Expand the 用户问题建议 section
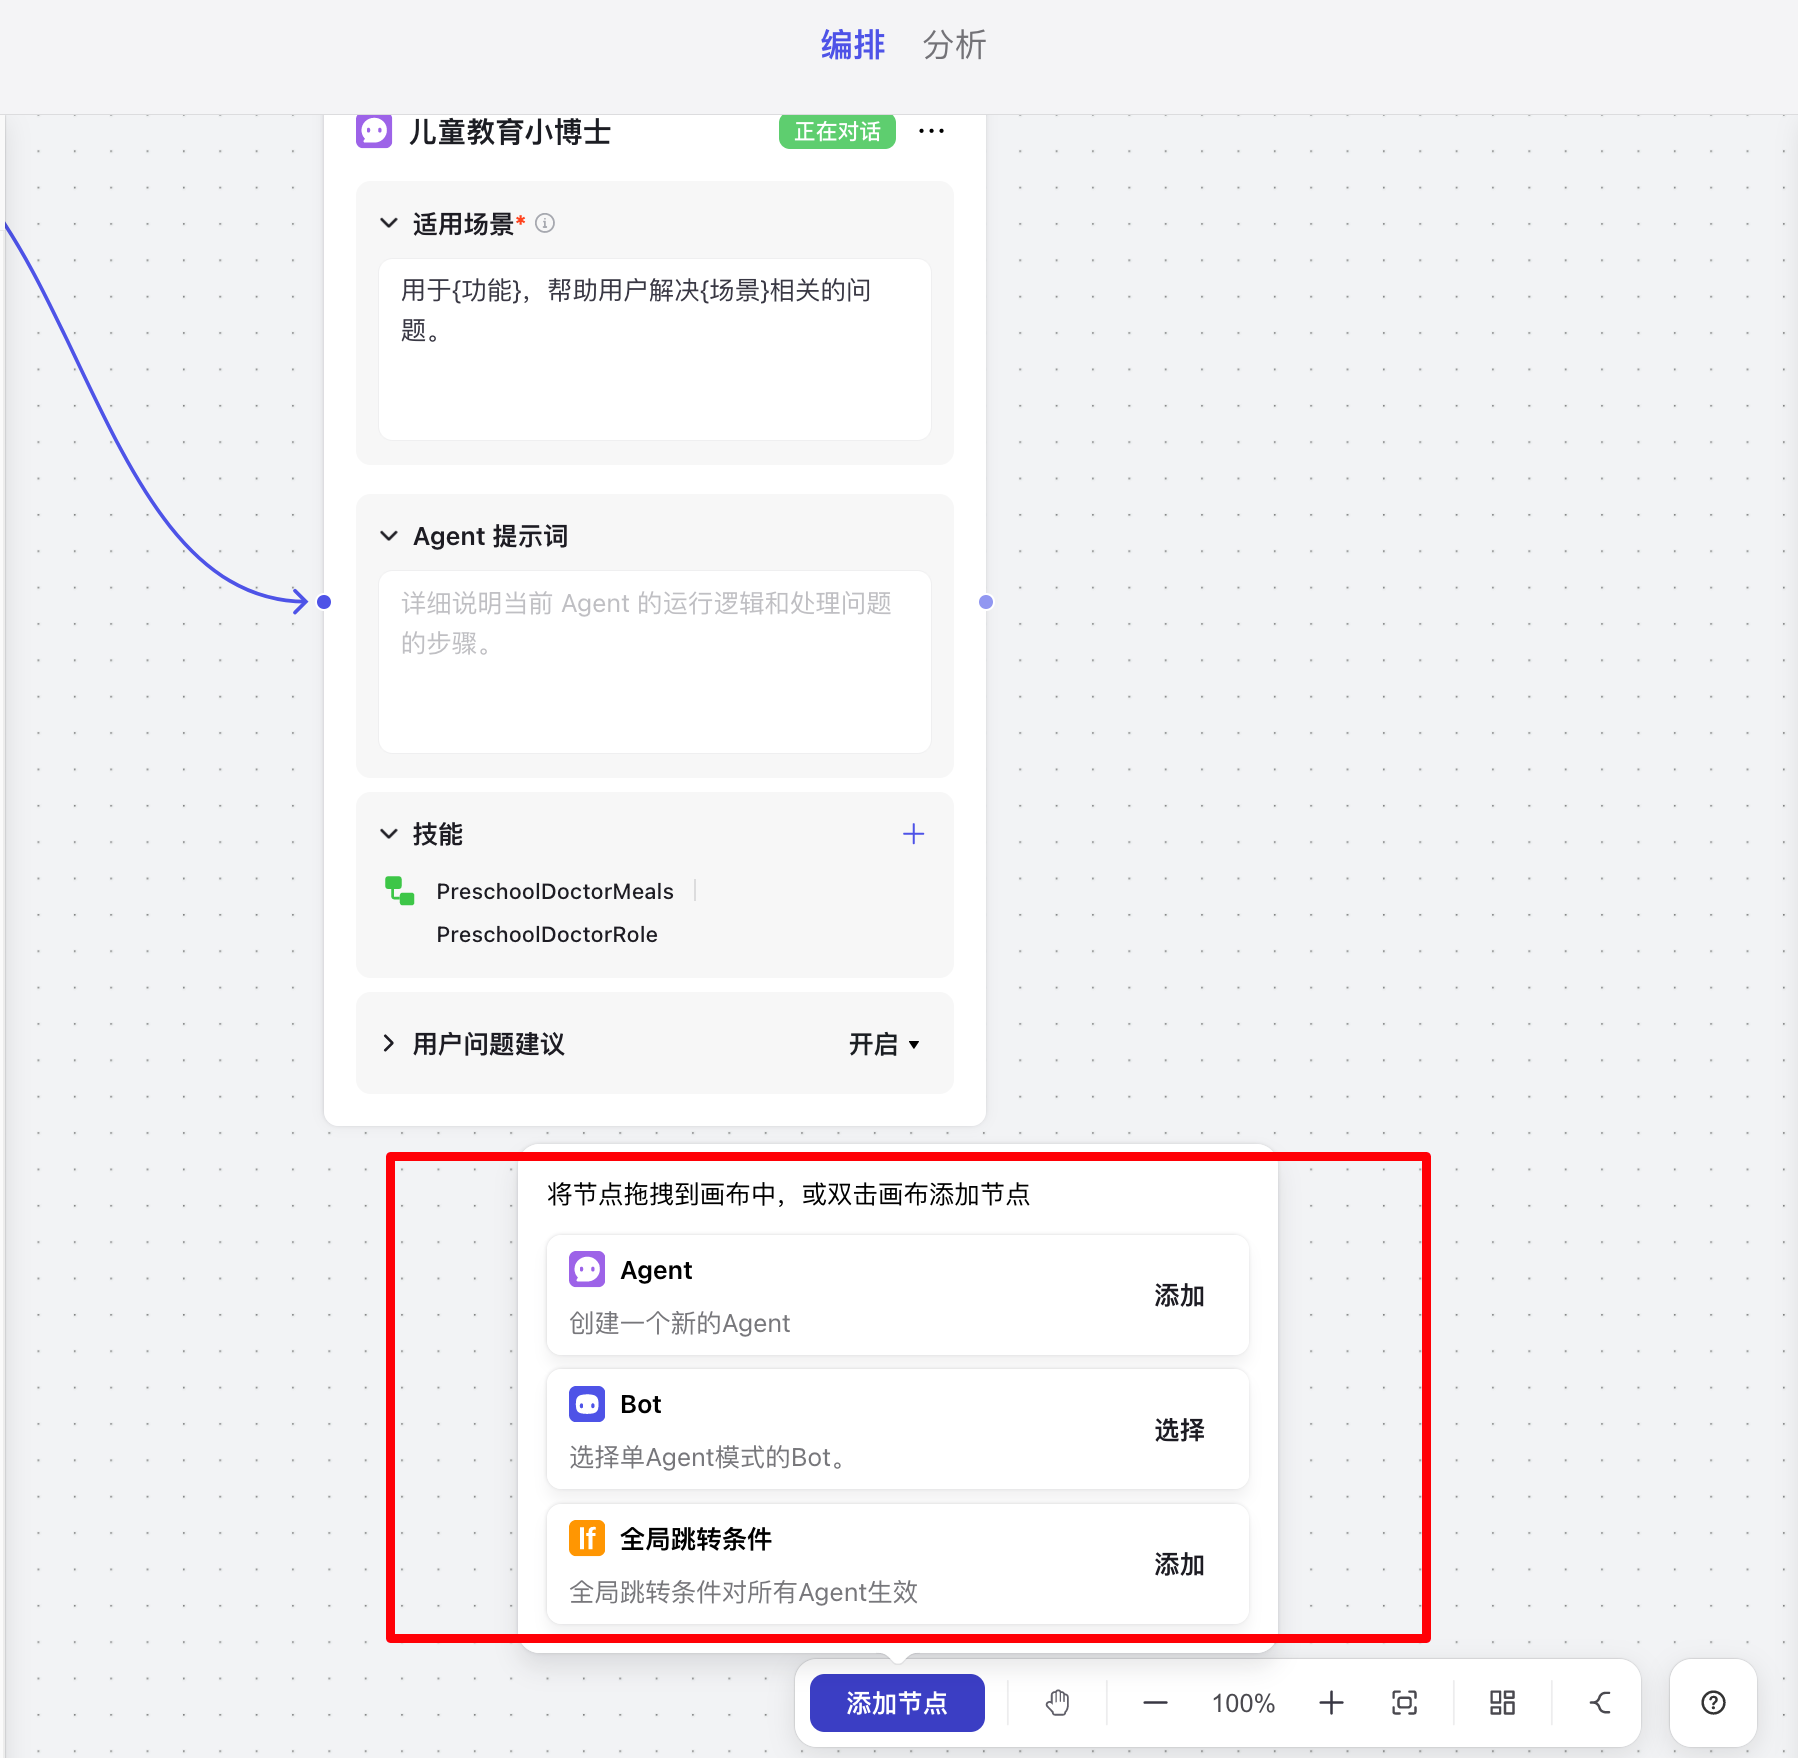 coord(389,1044)
